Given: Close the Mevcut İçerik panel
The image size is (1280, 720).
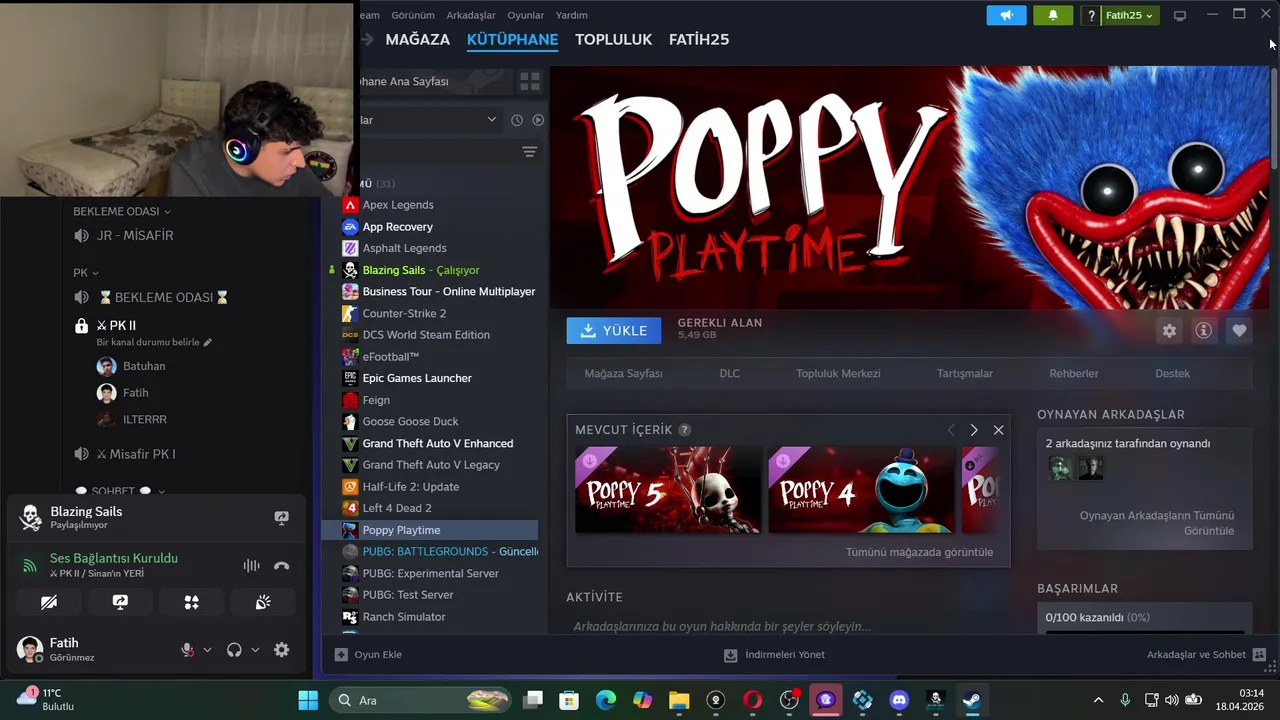Looking at the screenshot, I should click(998, 430).
